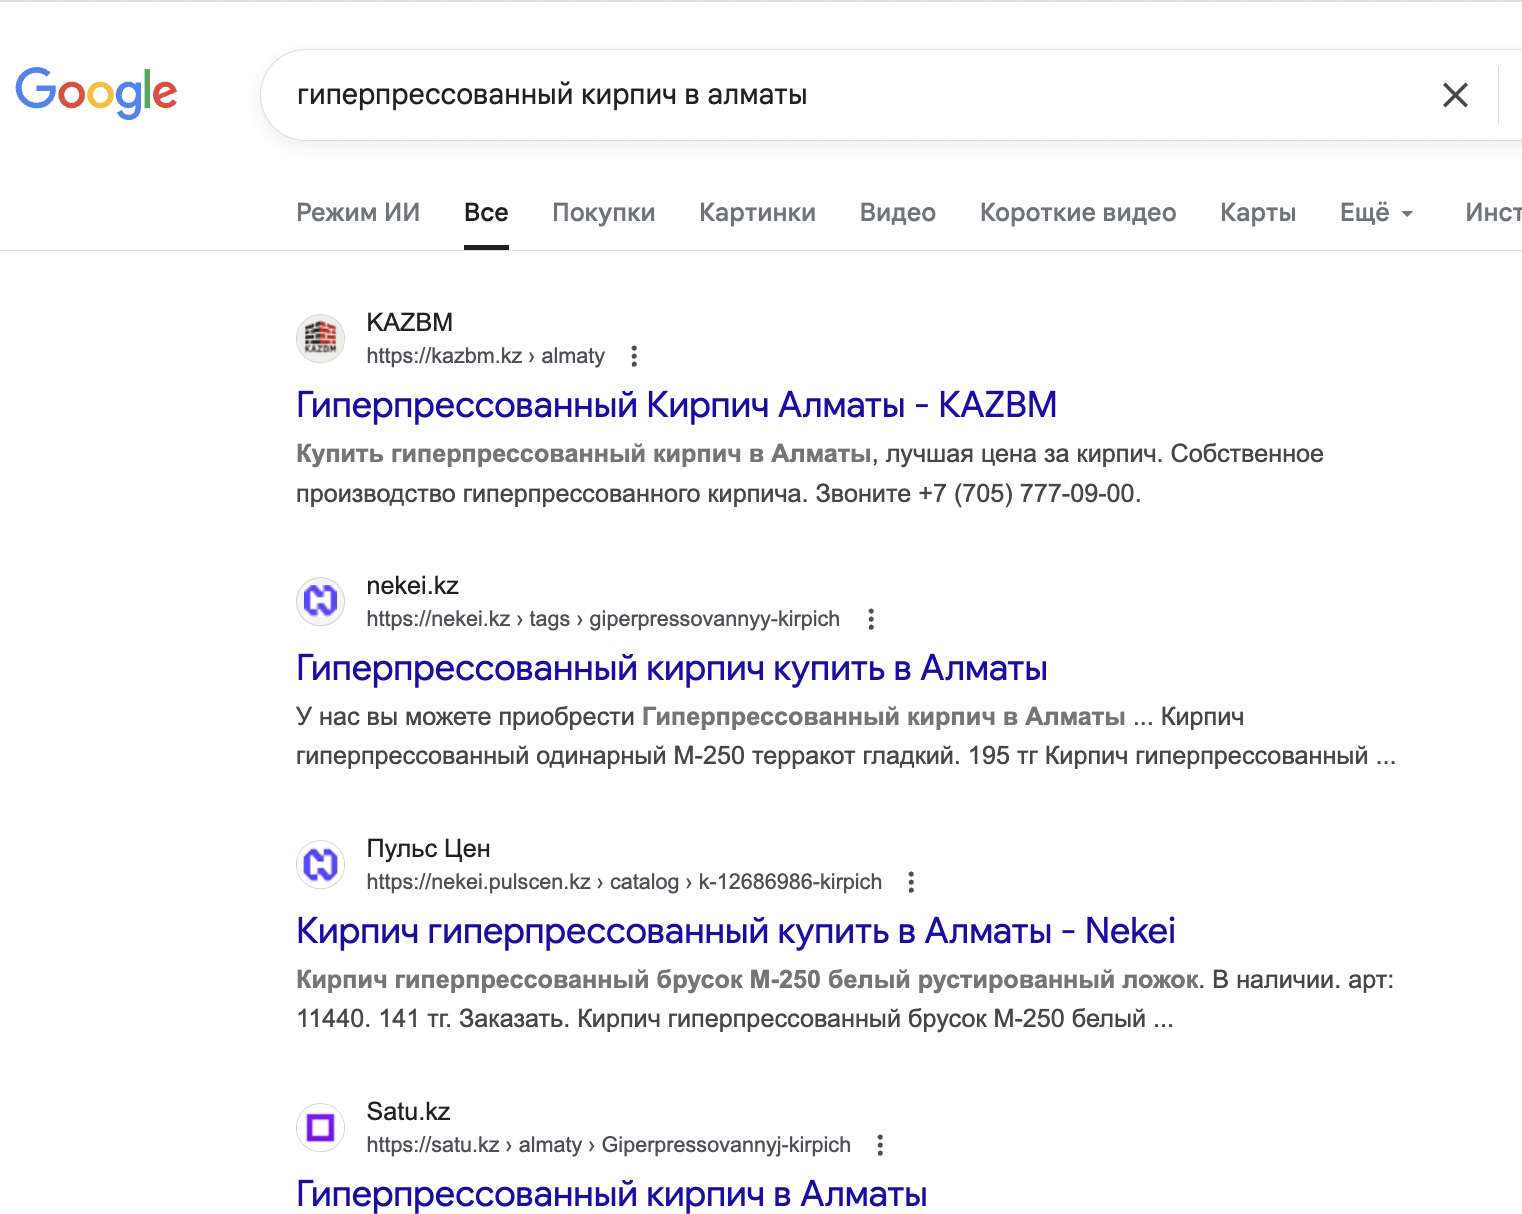Switch to Картинки tab
1522x1214 pixels.
[x=758, y=213]
